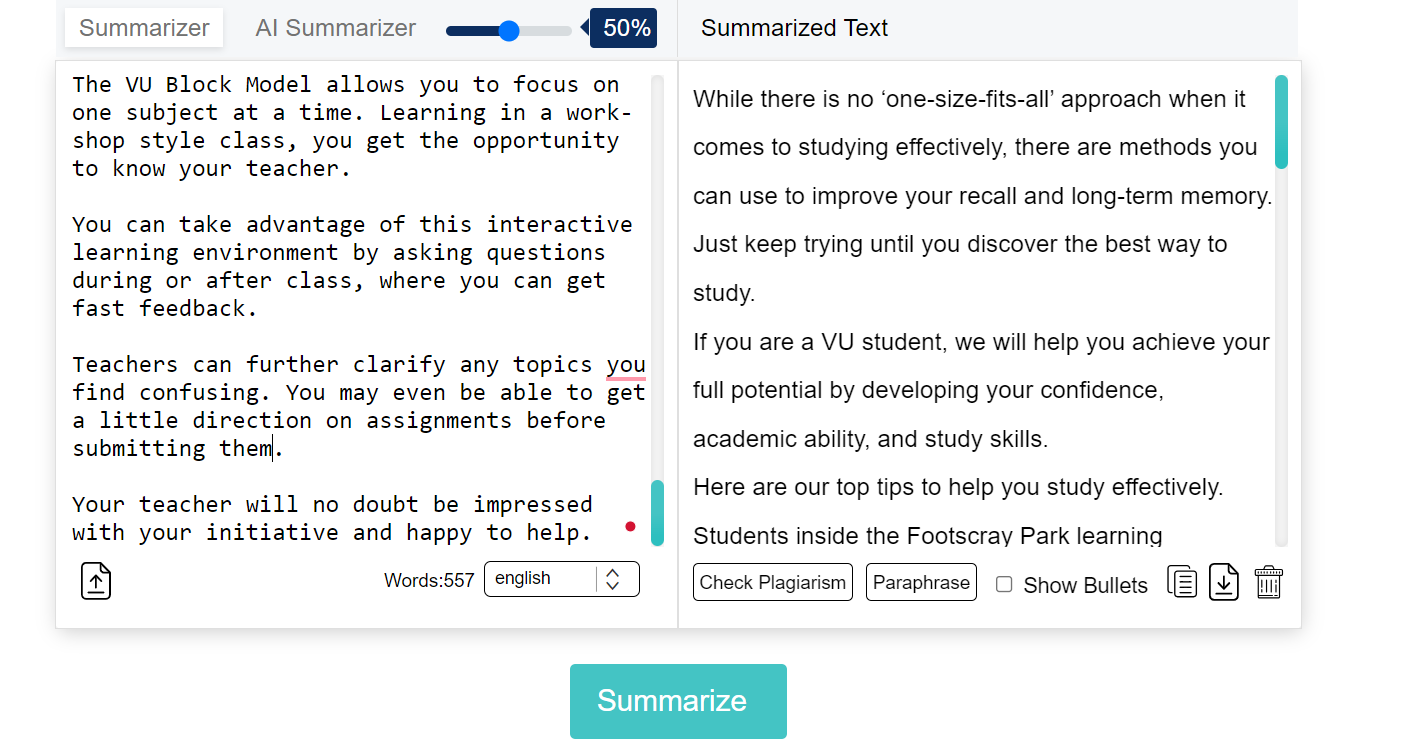Click the underlined word 'you' in input

(626, 365)
